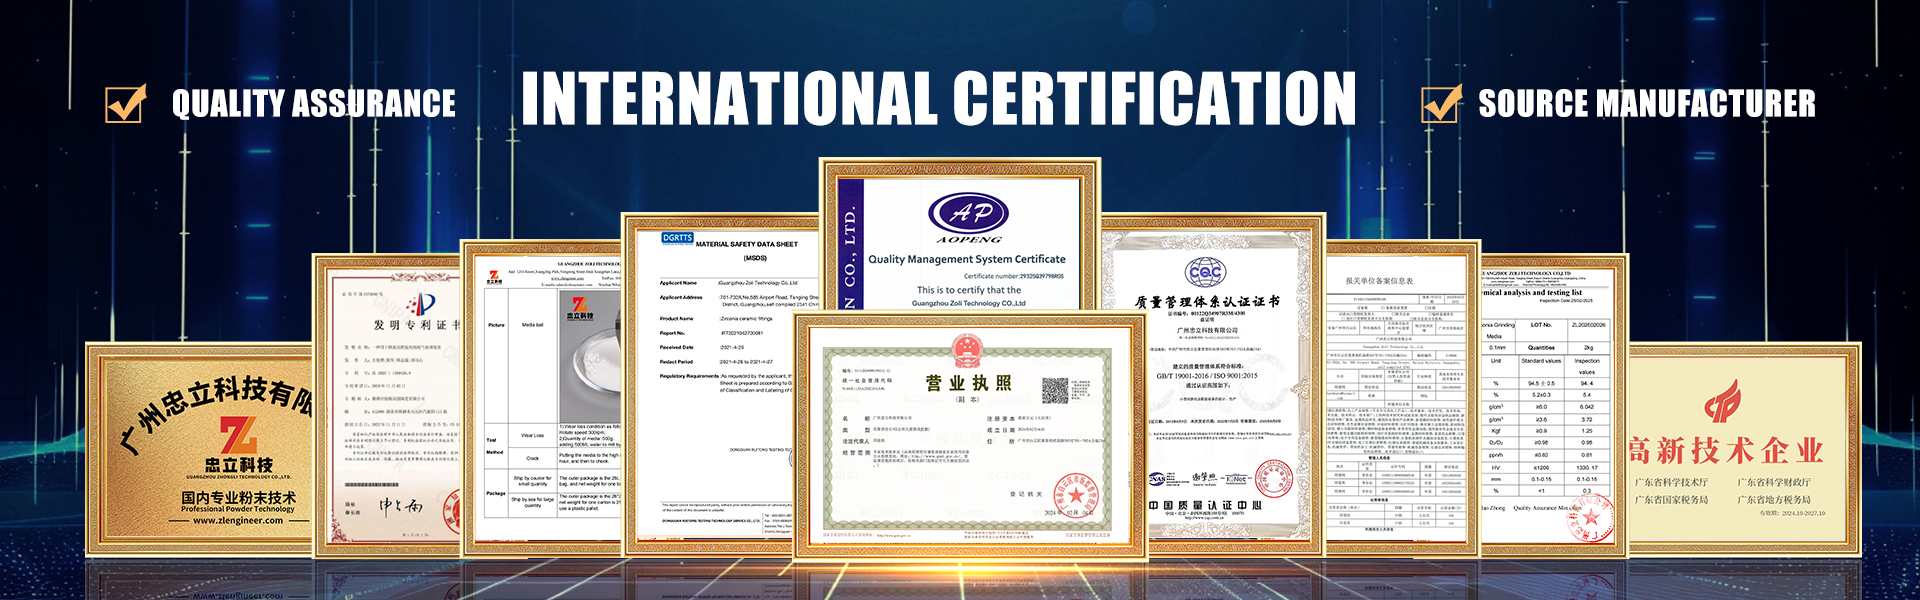Click the AP AOPENG logo
Image resolution: width=1920 pixels, height=600 pixels.
coord(969,219)
